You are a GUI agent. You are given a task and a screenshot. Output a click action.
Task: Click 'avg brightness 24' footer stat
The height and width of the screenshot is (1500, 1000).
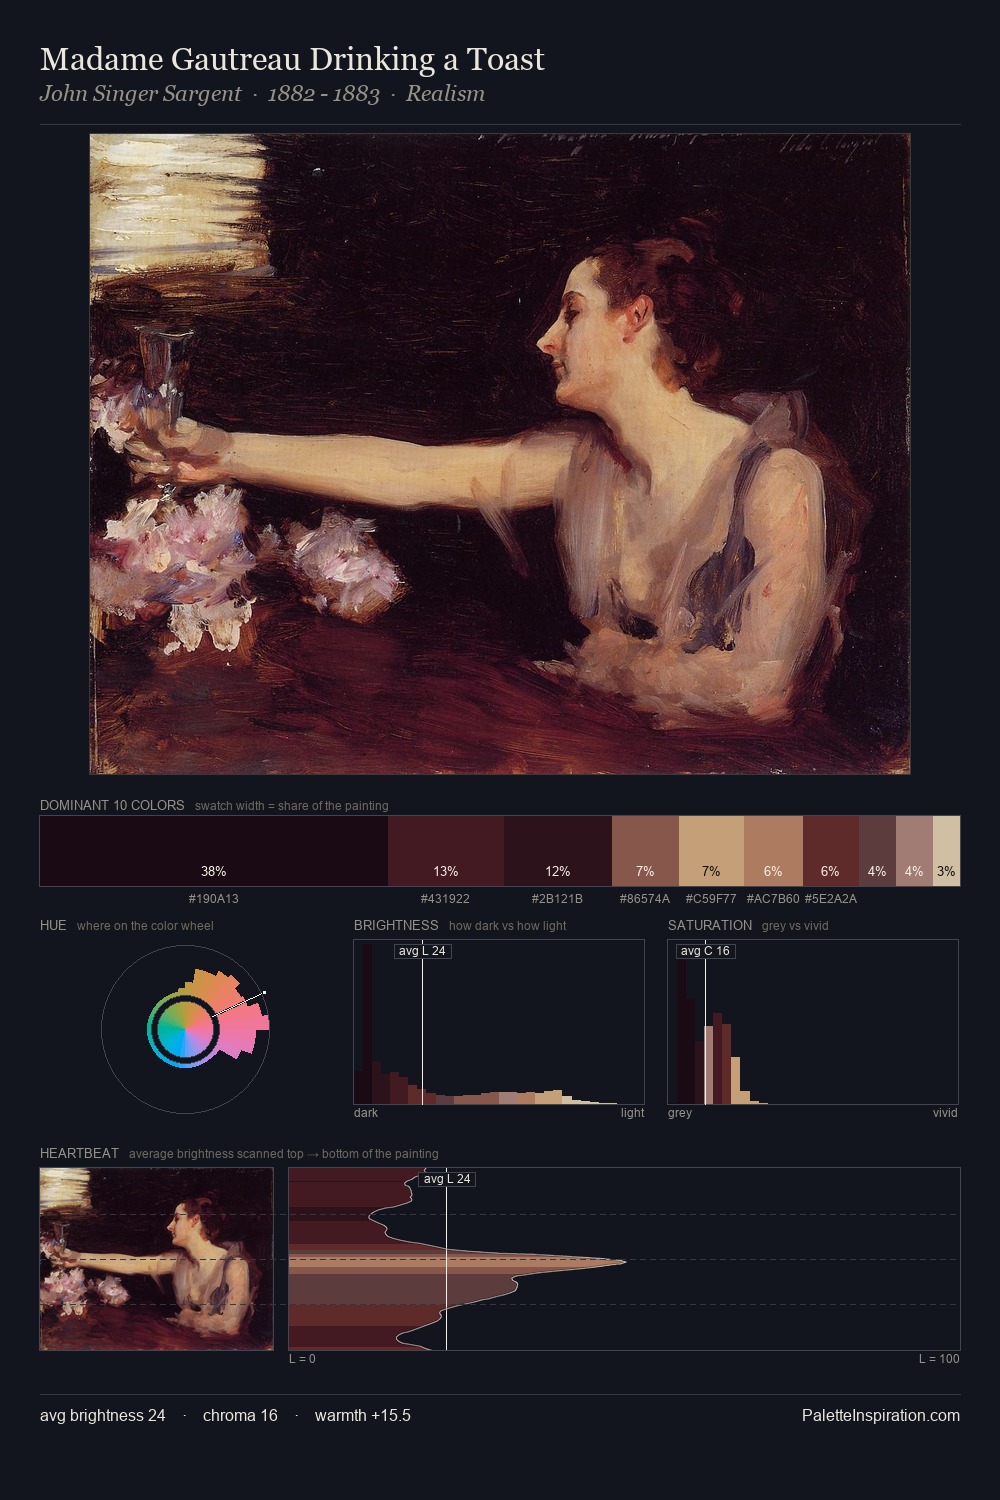point(103,1415)
